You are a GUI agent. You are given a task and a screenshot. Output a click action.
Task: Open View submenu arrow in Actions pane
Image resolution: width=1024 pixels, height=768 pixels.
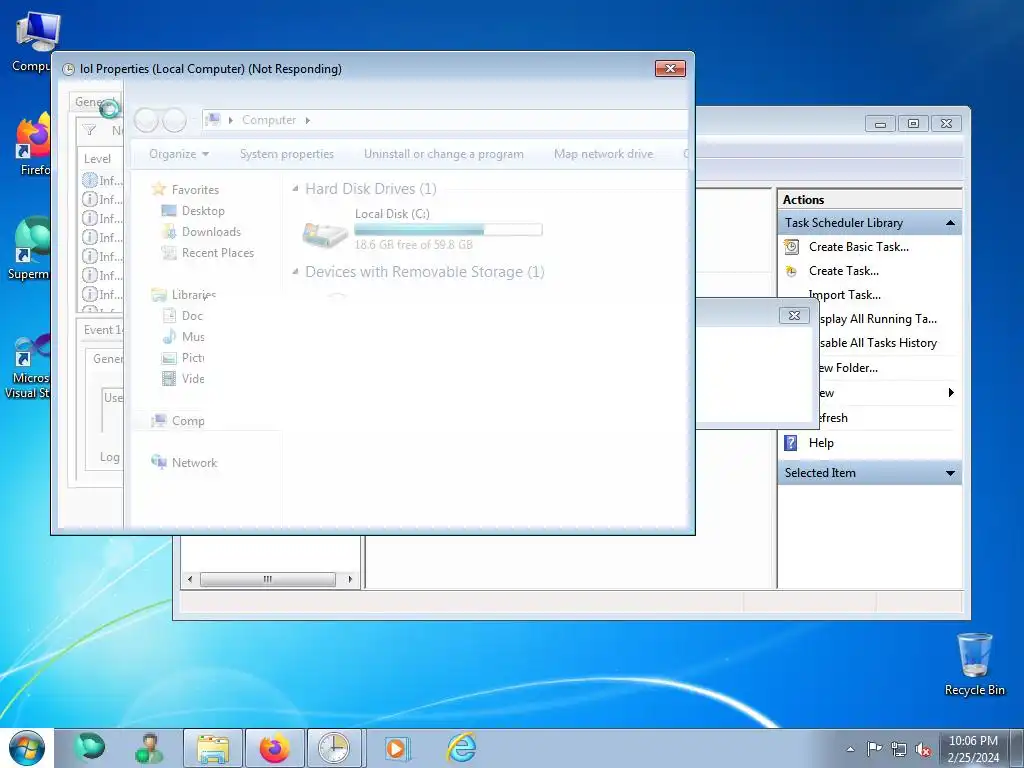coord(951,392)
